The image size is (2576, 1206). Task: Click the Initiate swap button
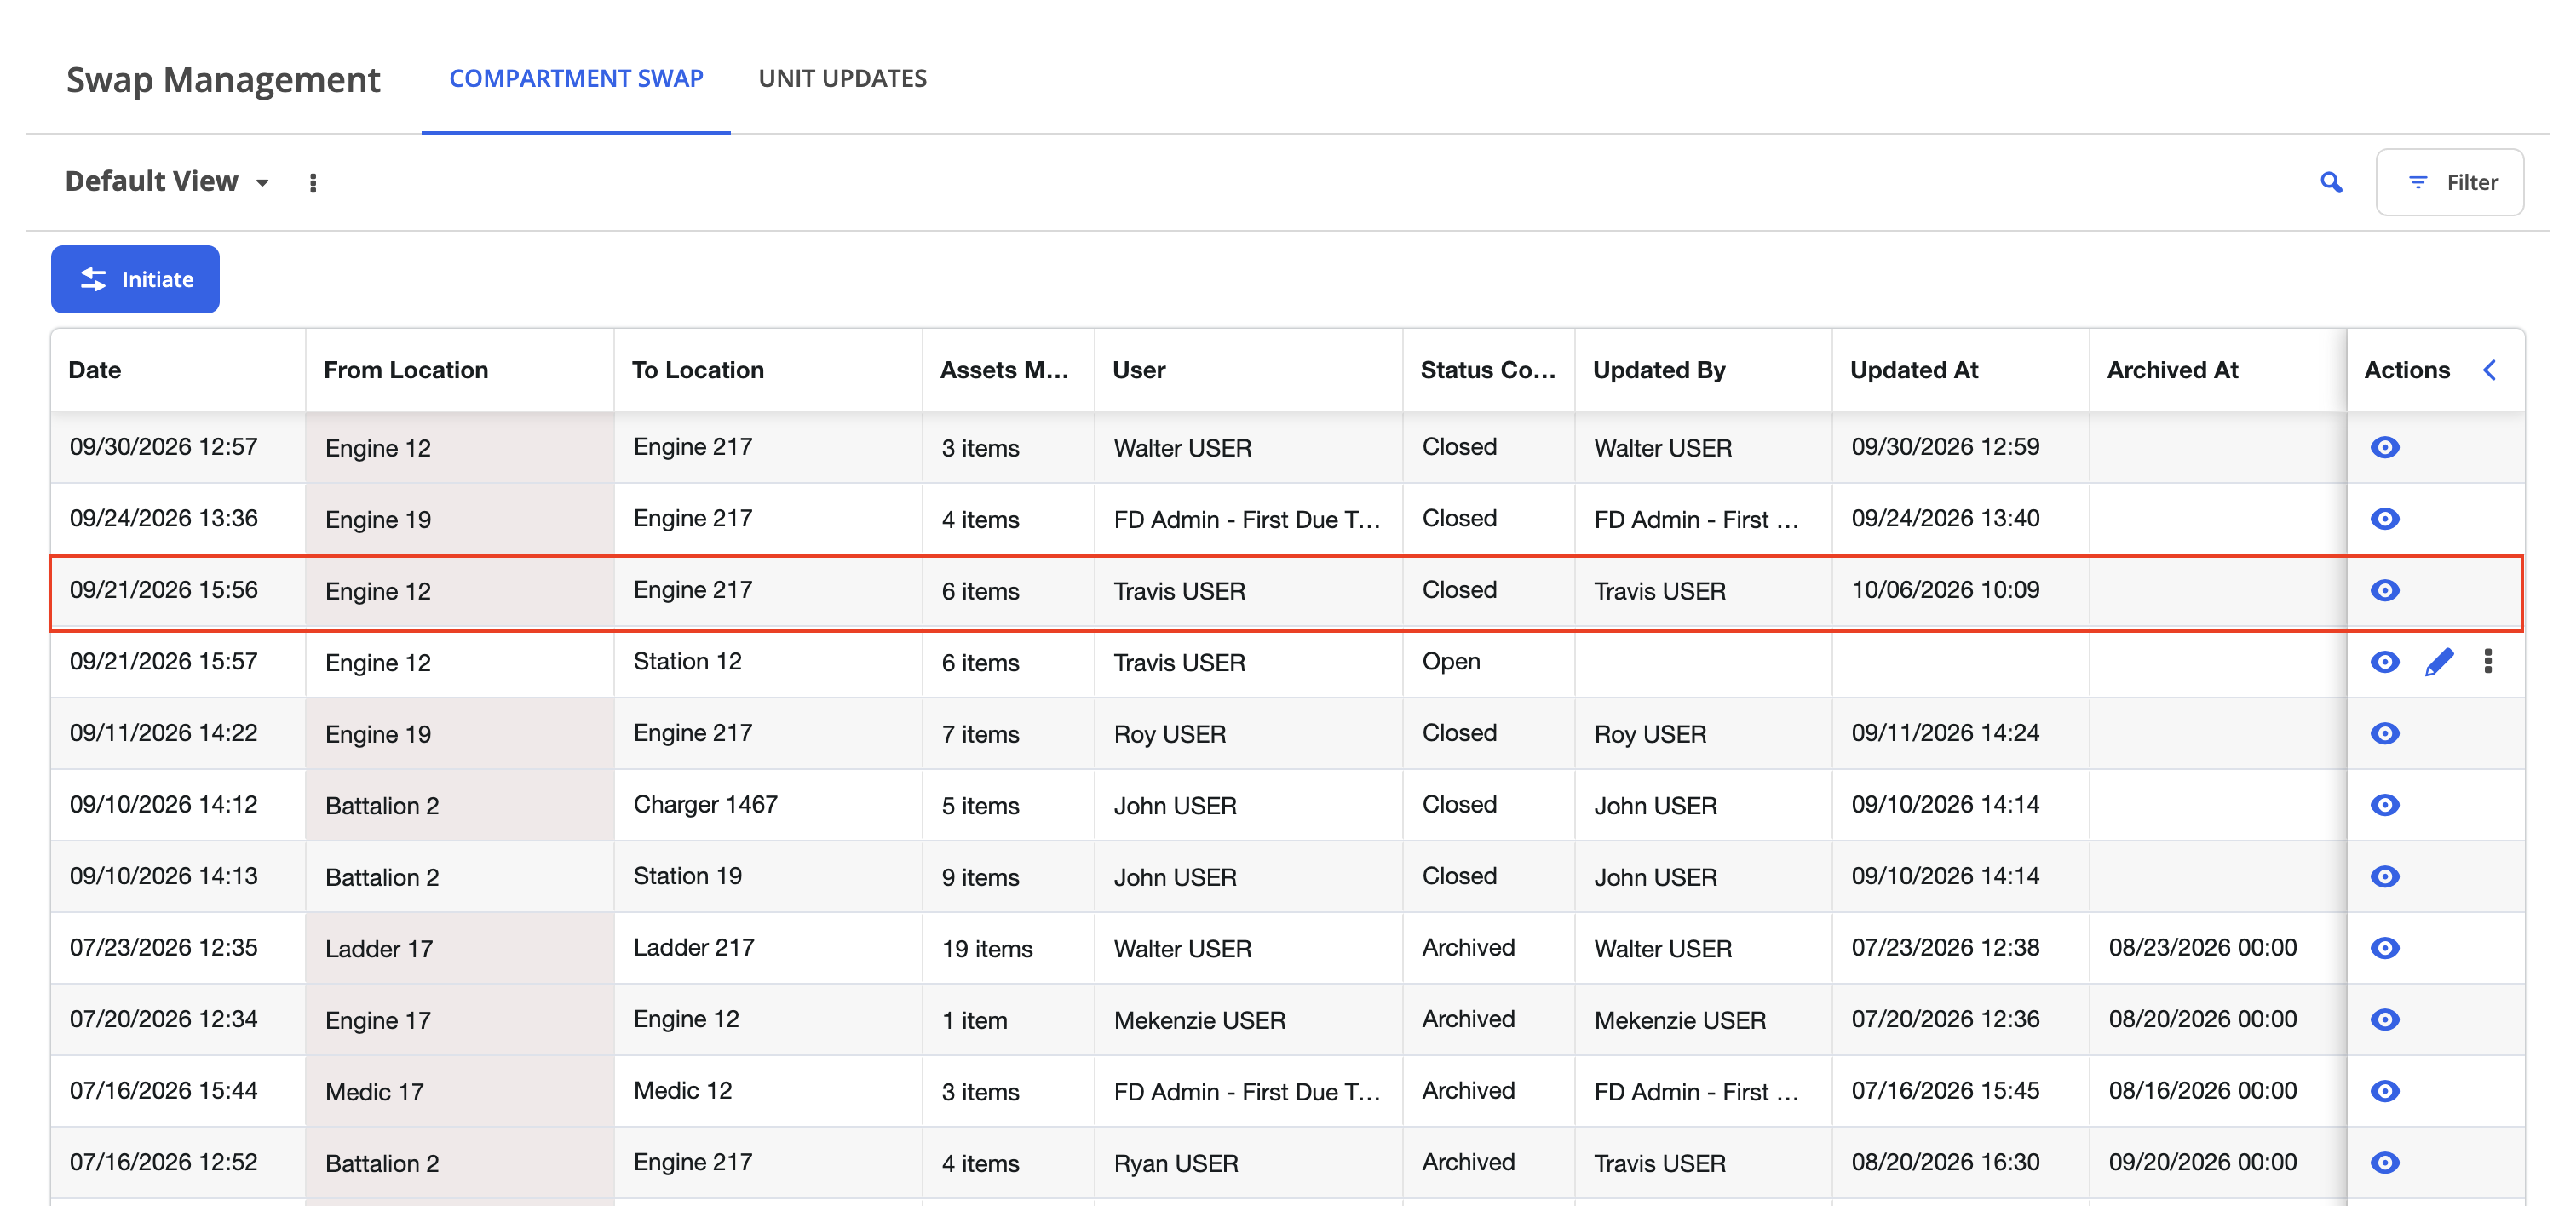point(135,279)
